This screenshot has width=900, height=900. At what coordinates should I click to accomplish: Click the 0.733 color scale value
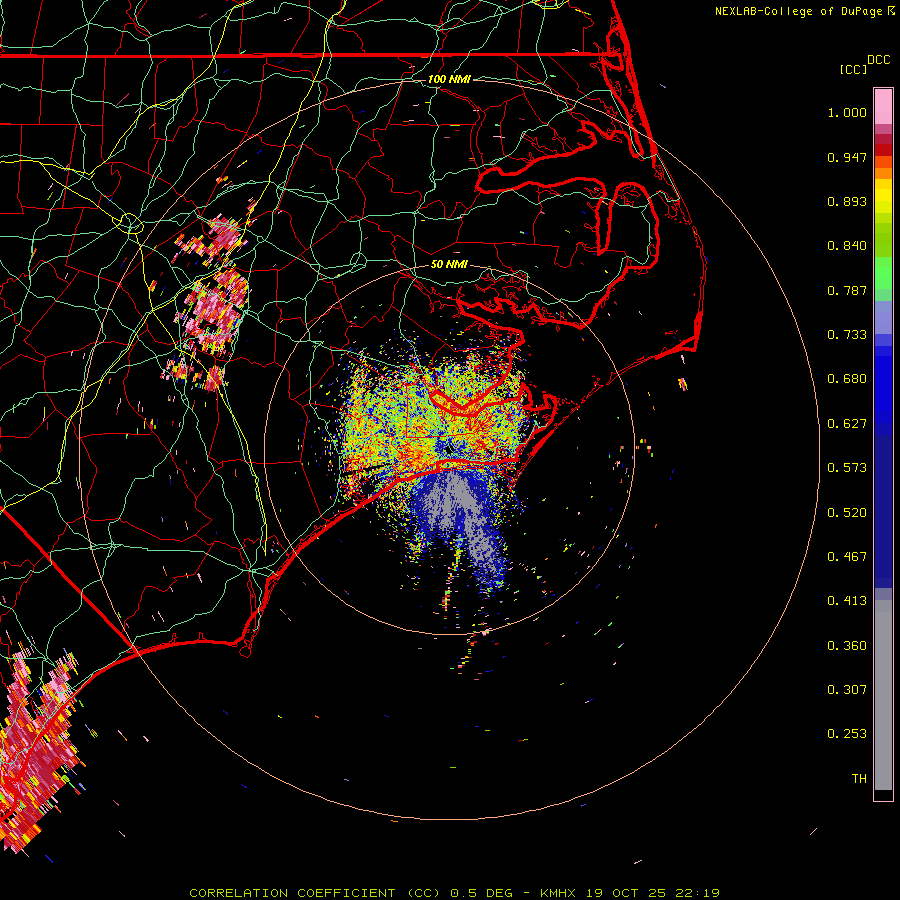coord(847,335)
